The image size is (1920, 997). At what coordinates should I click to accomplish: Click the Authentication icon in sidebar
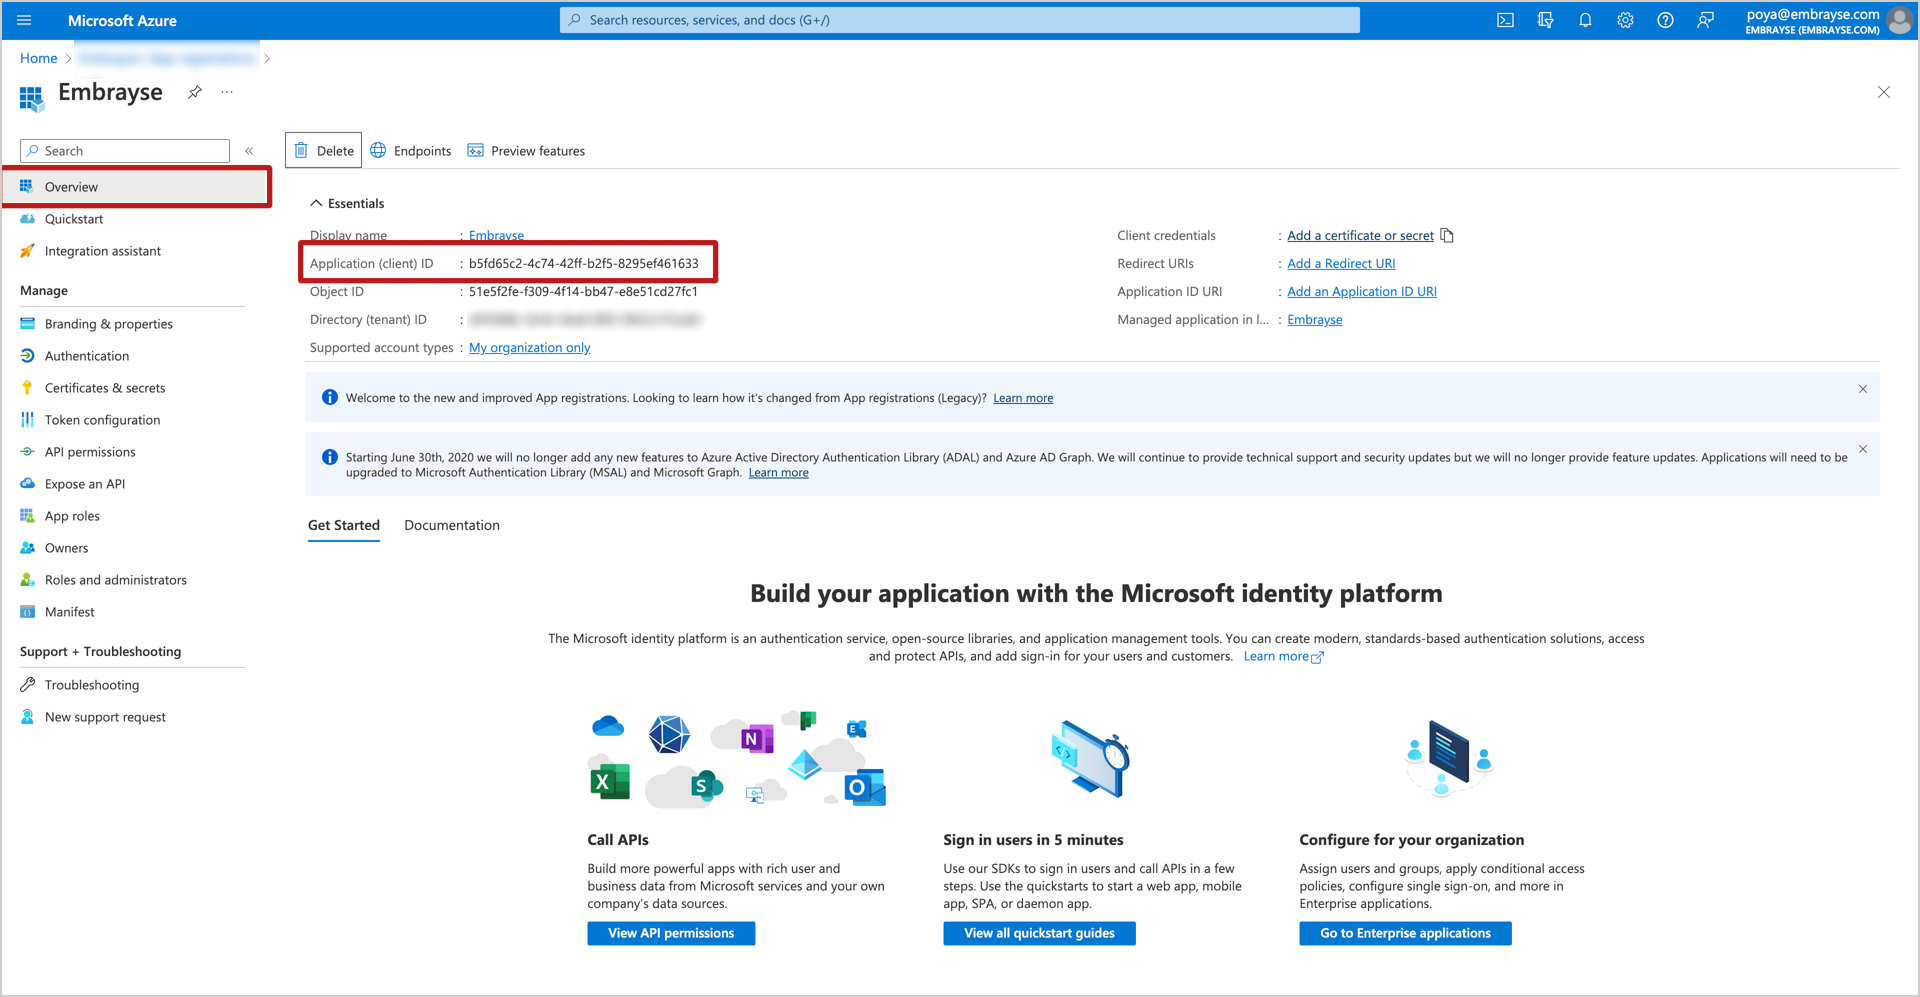[28, 356]
